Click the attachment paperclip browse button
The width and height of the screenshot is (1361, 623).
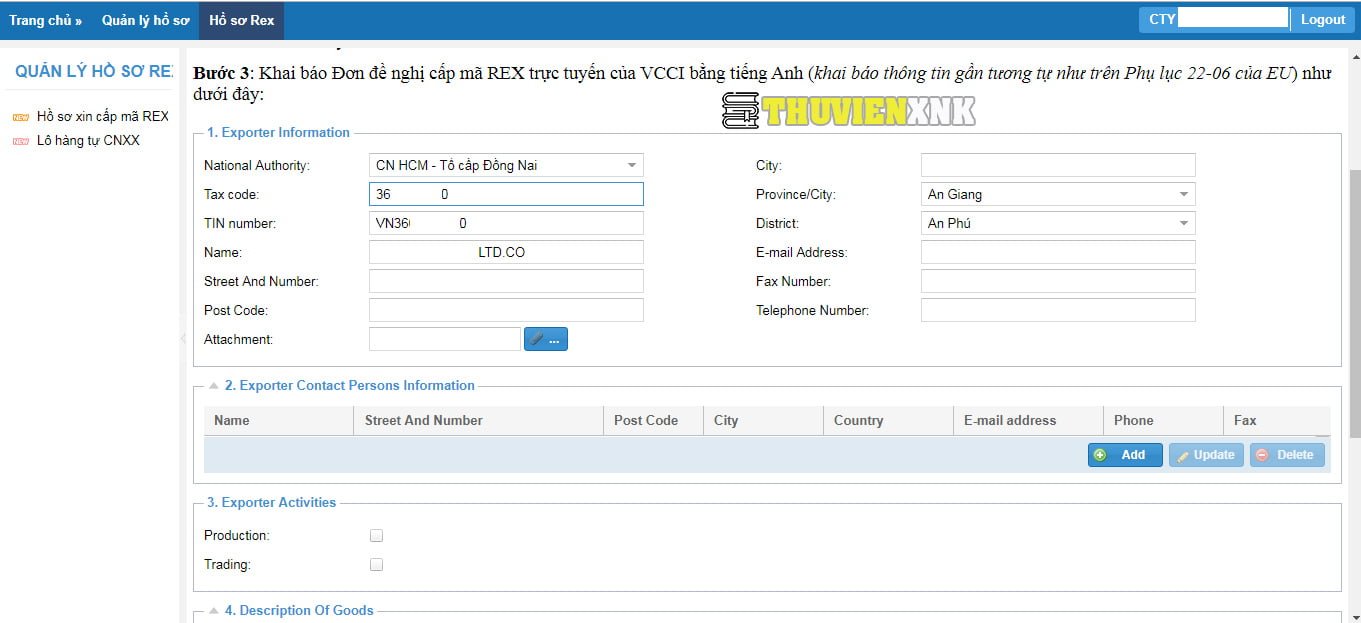(x=546, y=339)
